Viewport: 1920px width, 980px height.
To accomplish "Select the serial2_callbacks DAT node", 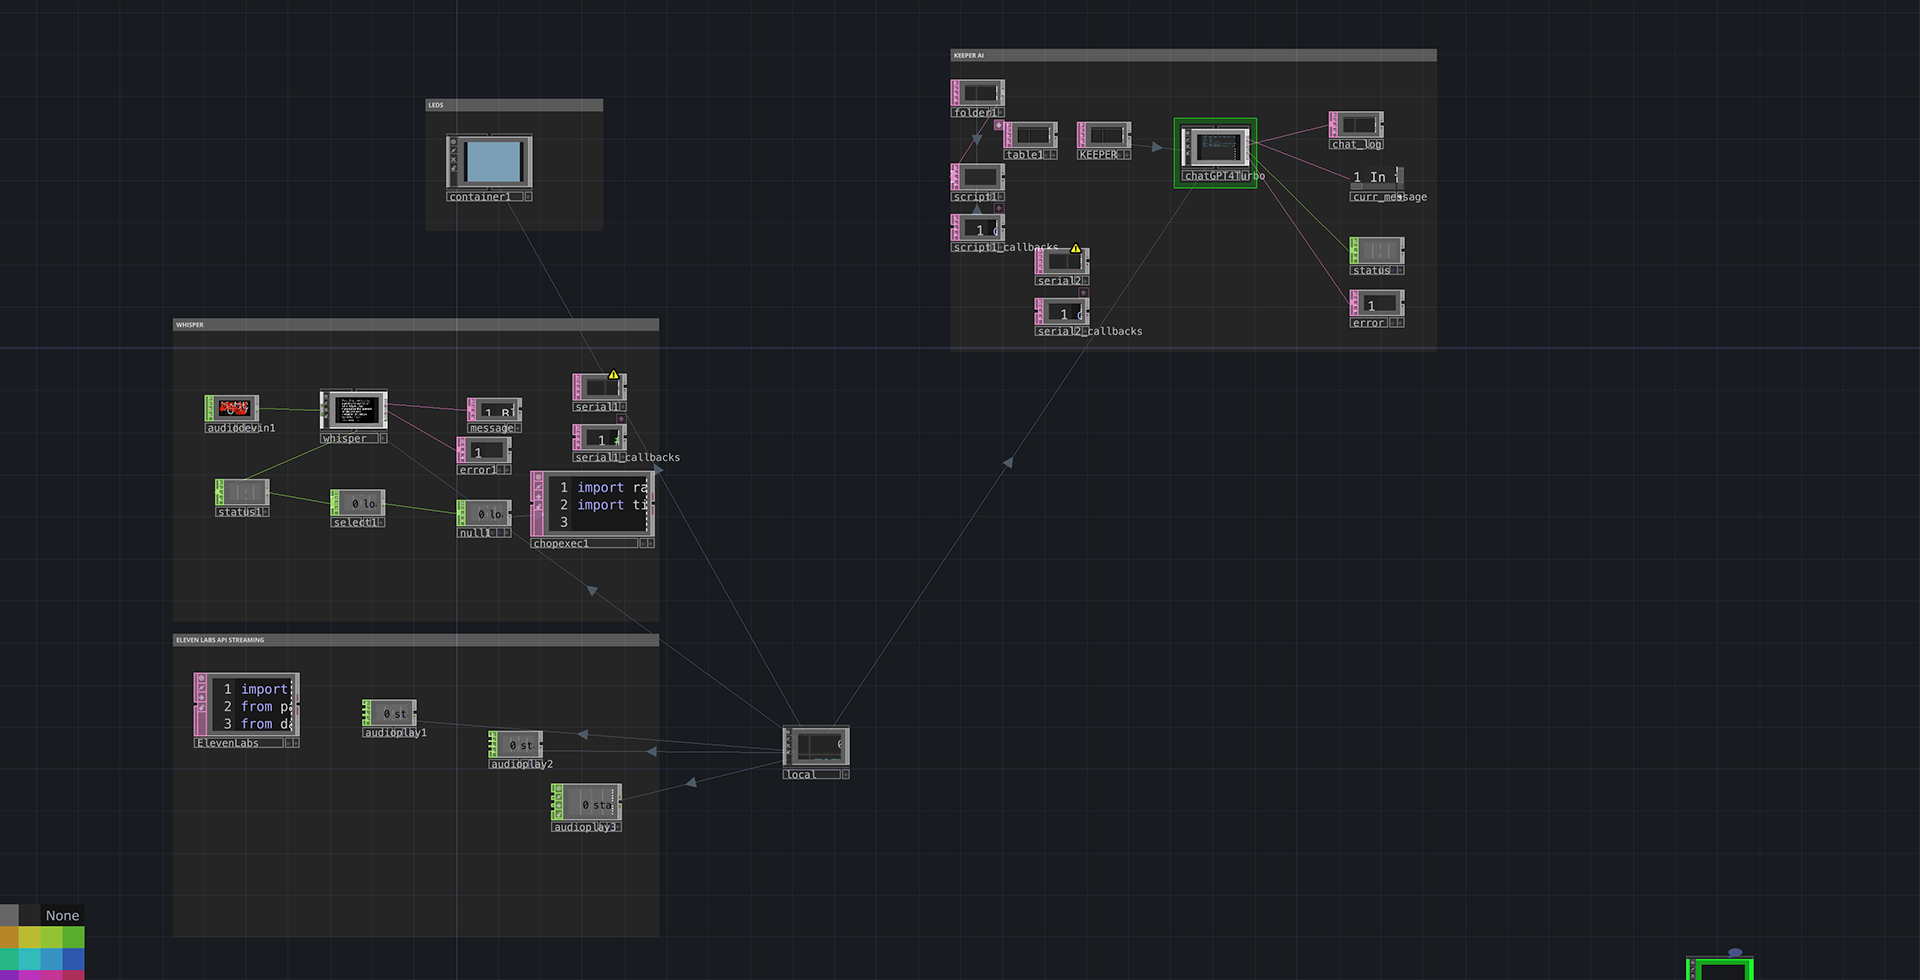I will [1061, 311].
